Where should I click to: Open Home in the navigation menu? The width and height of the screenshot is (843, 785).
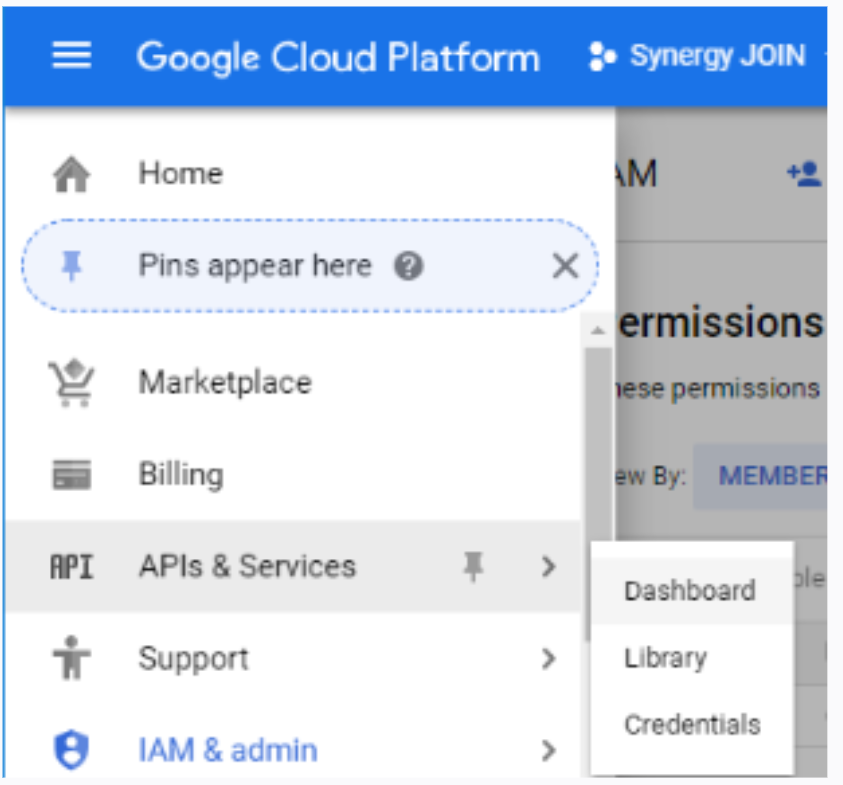click(x=181, y=174)
